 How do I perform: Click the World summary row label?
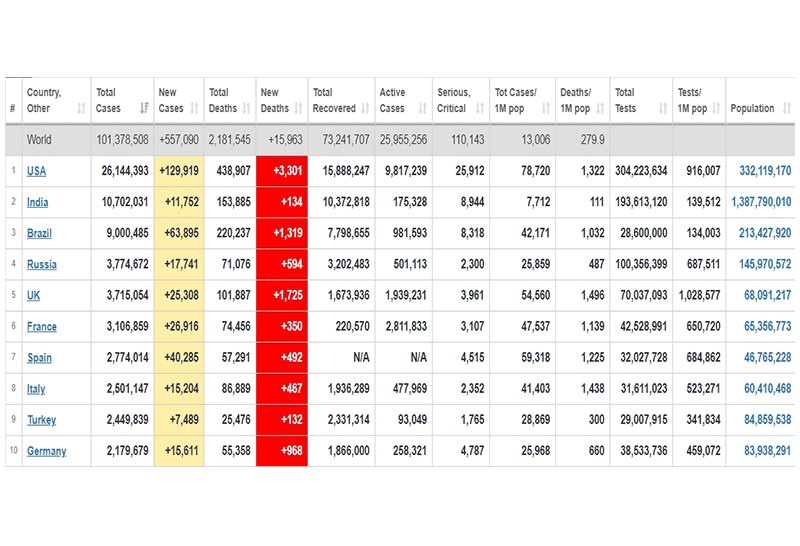tap(39, 140)
